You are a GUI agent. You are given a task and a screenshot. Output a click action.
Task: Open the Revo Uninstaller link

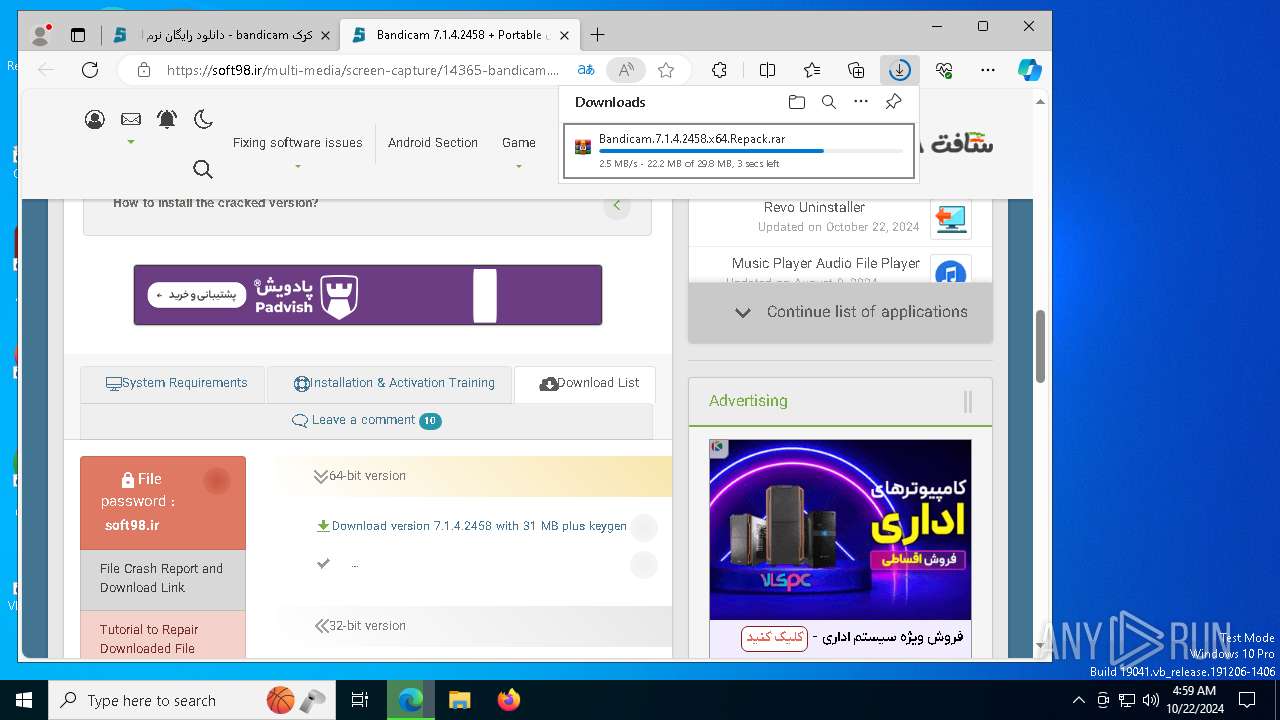point(814,208)
